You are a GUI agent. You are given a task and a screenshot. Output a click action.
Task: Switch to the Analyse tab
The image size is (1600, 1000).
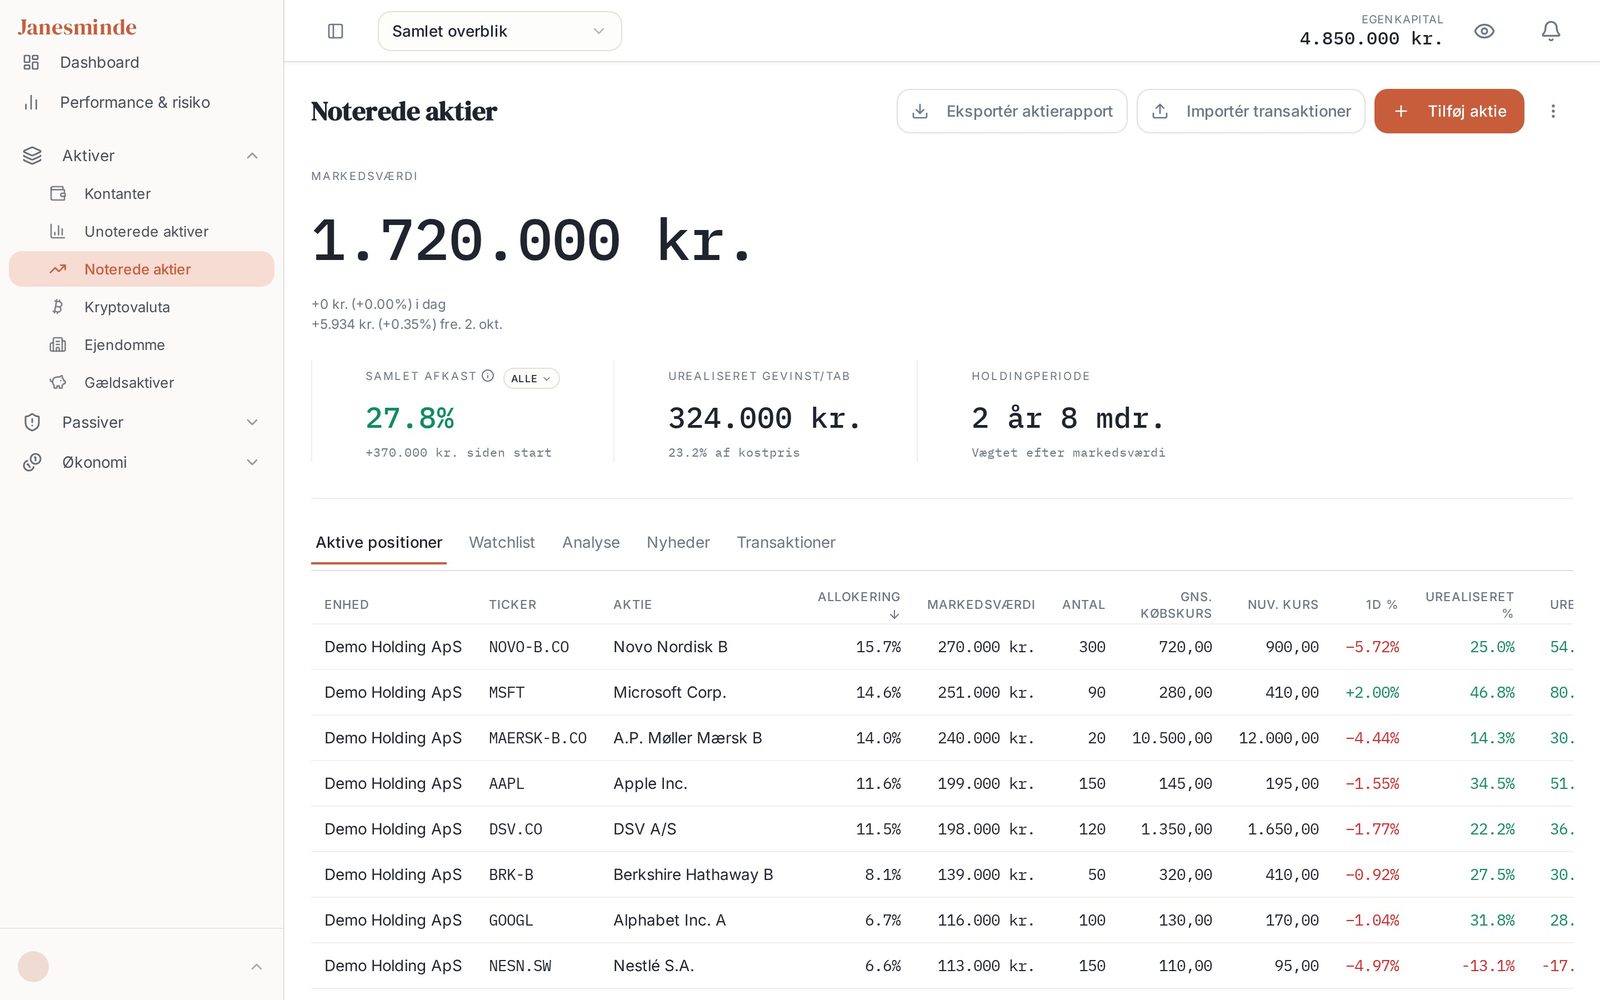(x=591, y=542)
